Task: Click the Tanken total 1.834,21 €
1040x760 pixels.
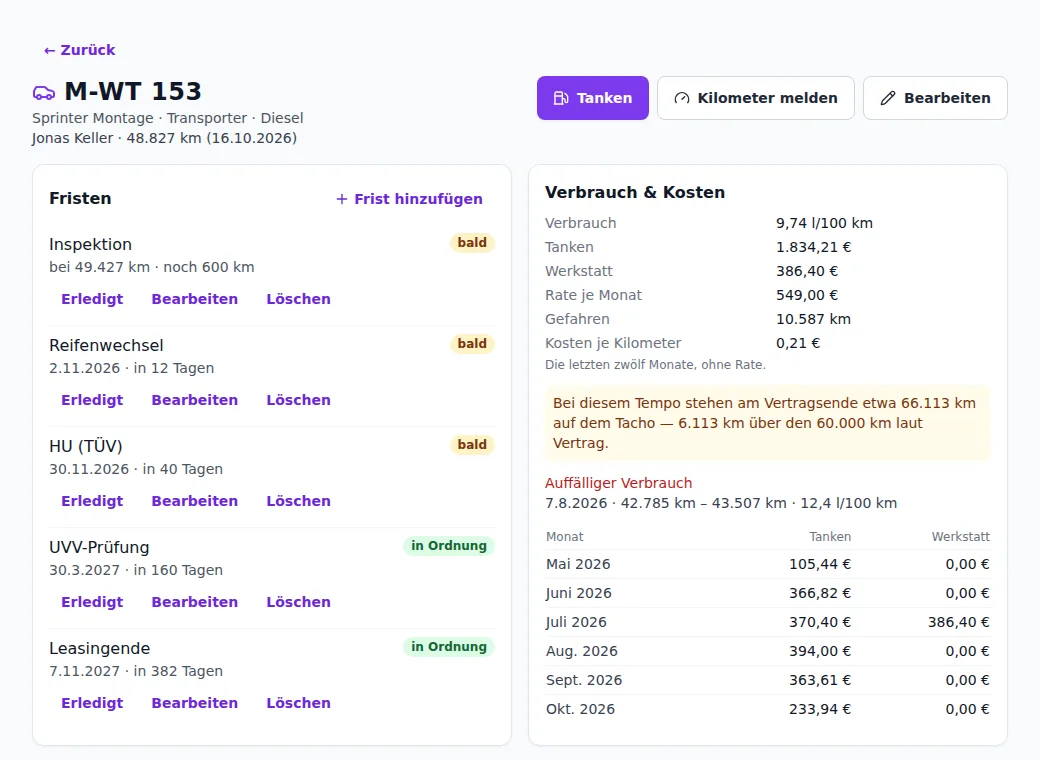Action: tap(814, 247)
